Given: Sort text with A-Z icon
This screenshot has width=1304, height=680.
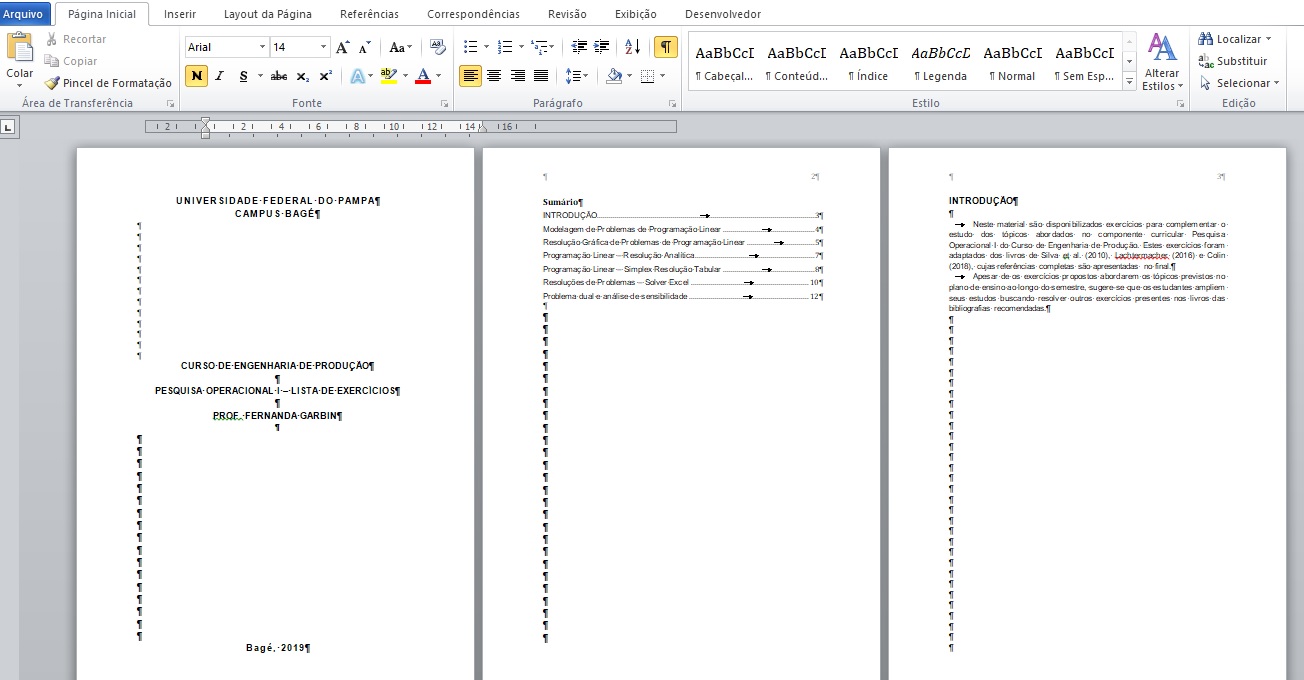Looking at the screenshot, I should click(x=632, y=47).
